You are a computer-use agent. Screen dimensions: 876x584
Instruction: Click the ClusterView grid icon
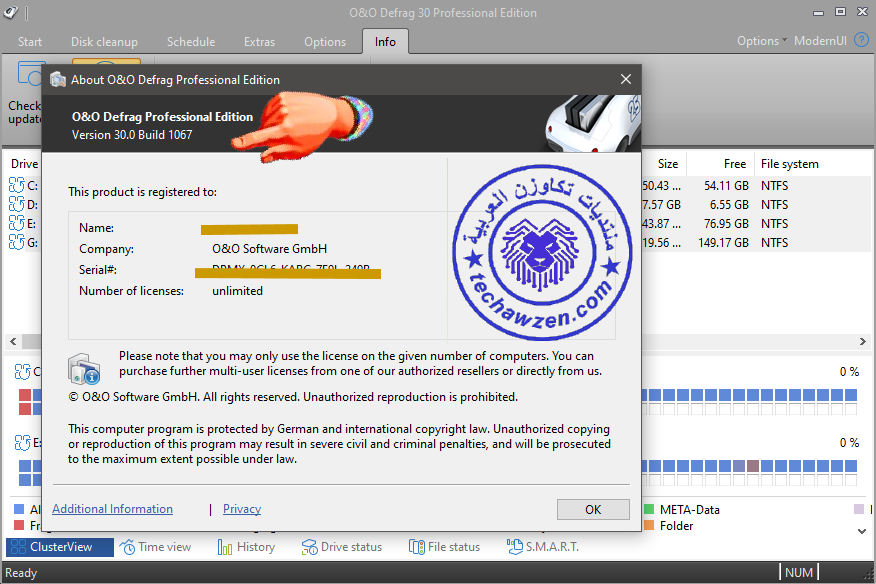pos(18,547)
